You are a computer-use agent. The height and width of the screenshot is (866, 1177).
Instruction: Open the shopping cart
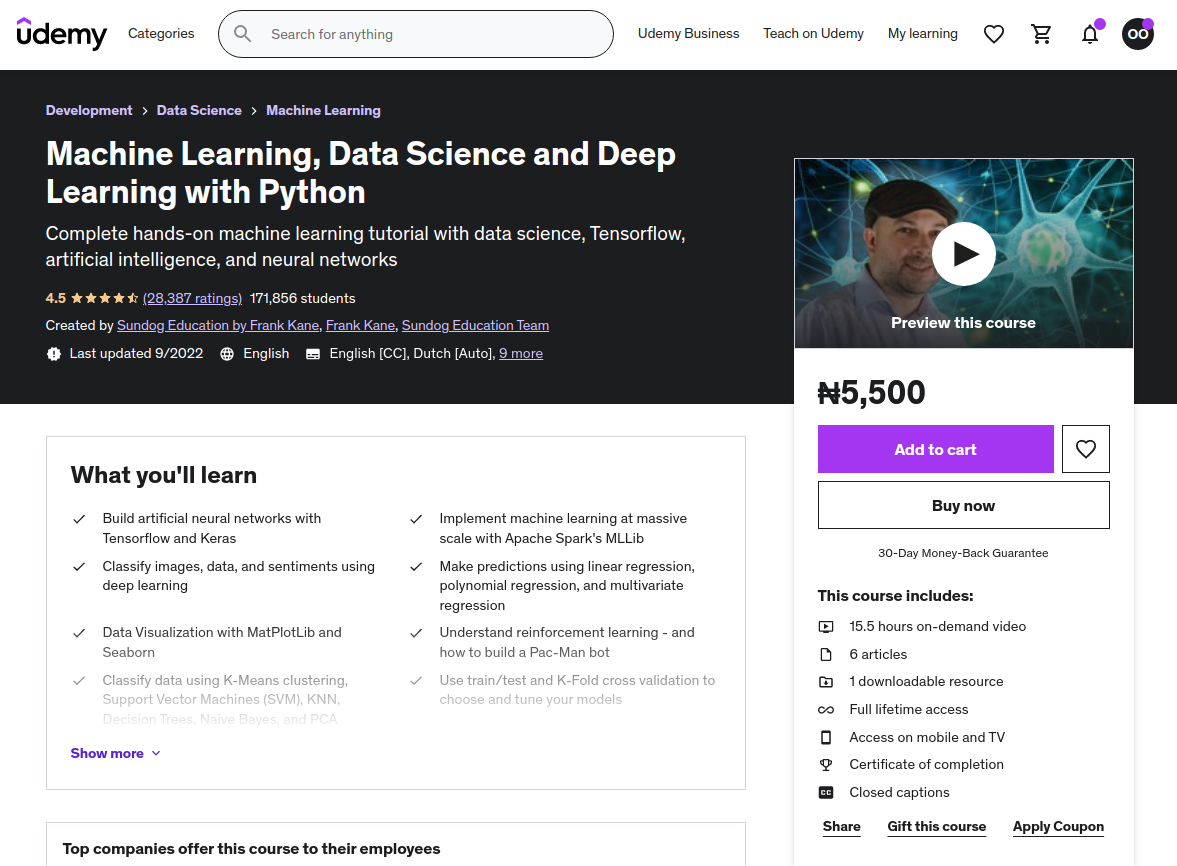tap(1041, 33)
